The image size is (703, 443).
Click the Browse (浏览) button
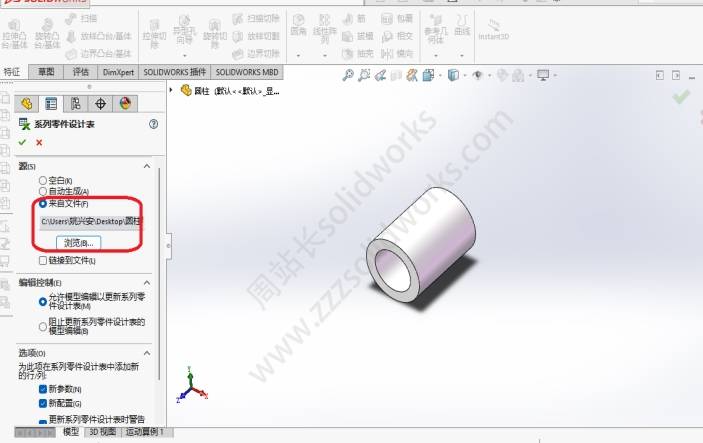78,243
